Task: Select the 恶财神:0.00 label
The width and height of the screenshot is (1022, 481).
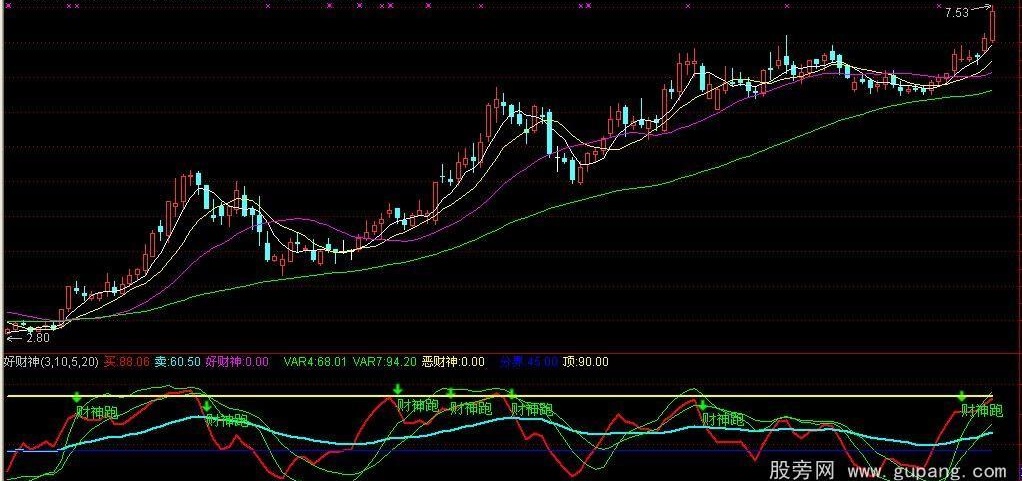Action: tap(453, 362)
